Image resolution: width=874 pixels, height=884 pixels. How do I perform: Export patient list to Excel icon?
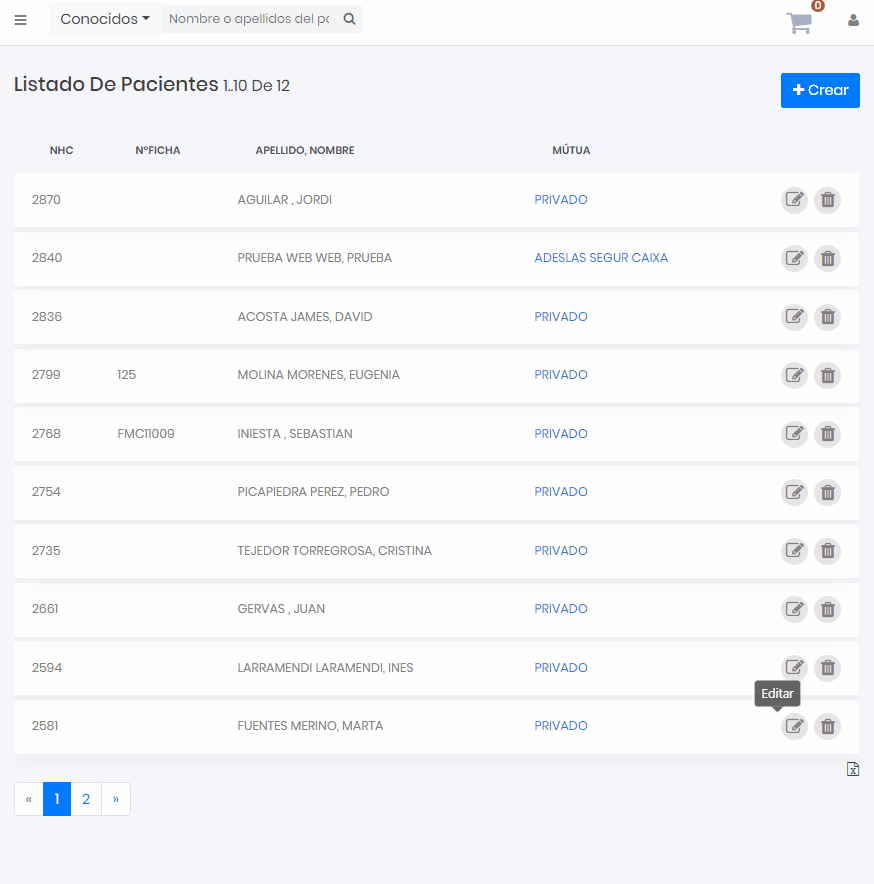[x=852, y=769]
